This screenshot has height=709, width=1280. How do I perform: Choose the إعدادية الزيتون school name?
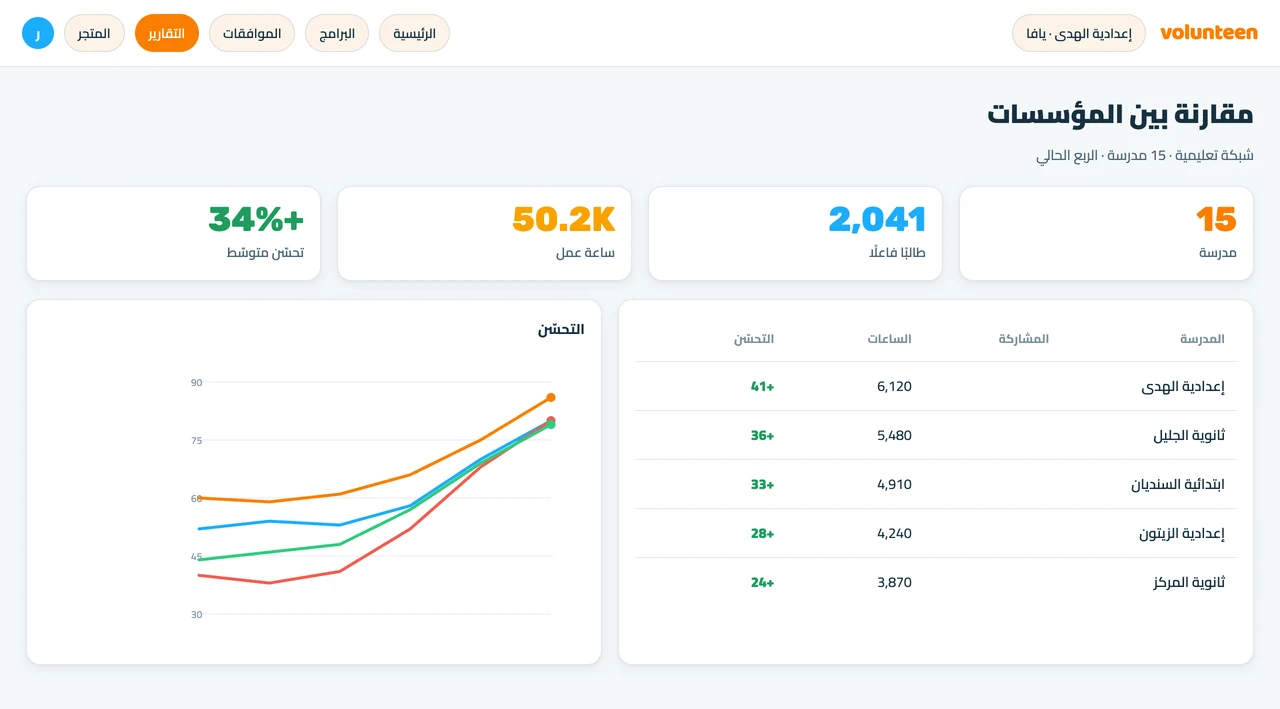[x=1182, y=533]
